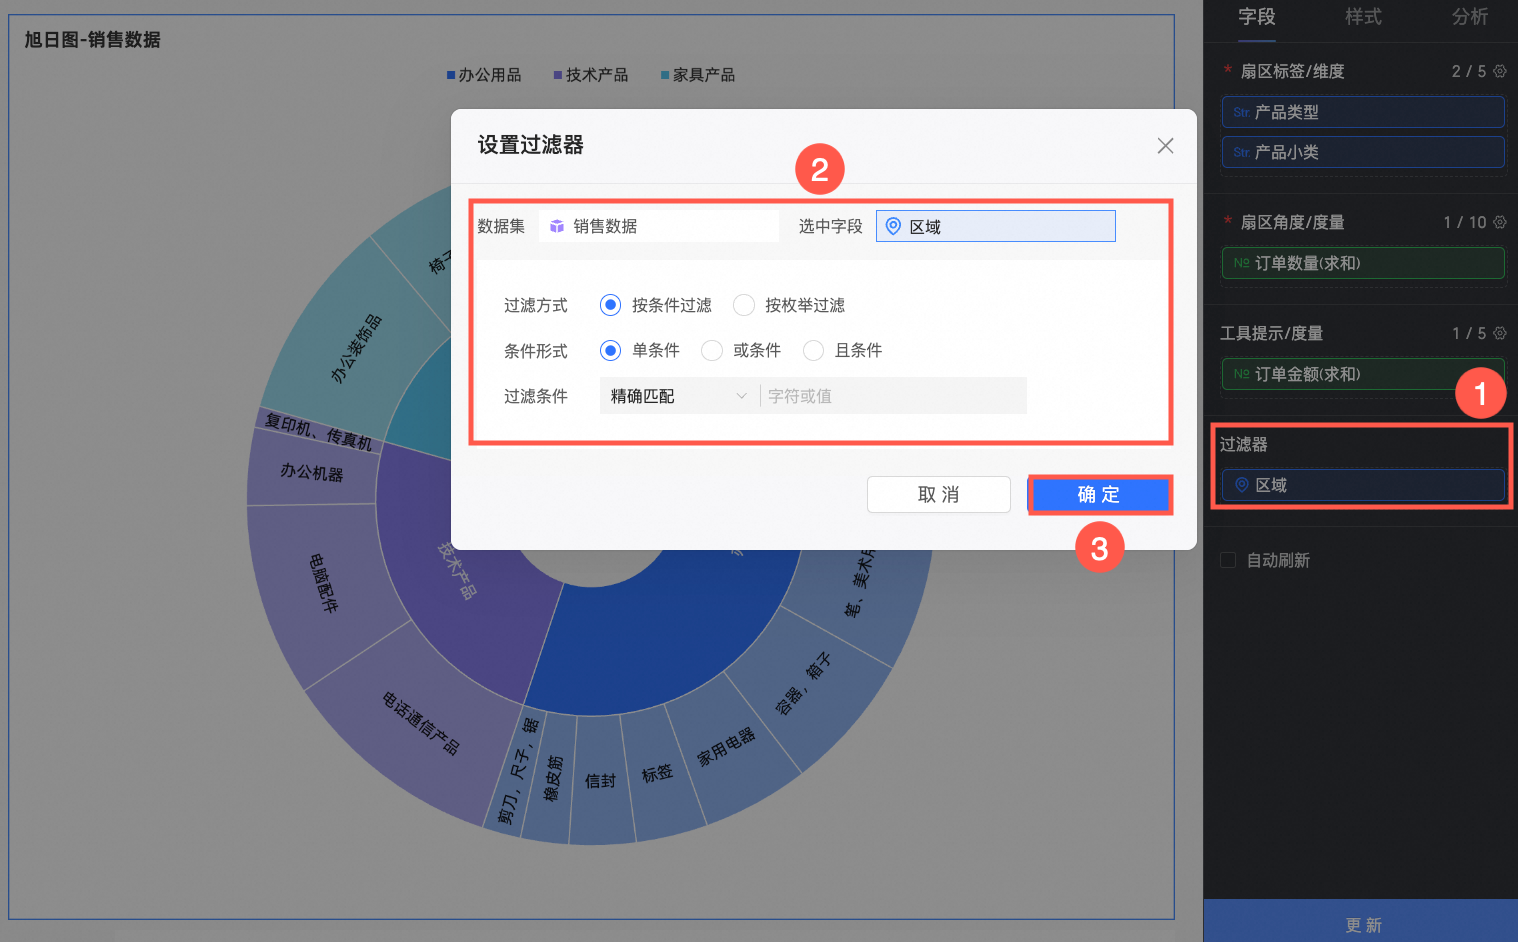Switch to the 样式 tab
Image resolution: width=1518 pixels, height=942 pixels.
pos(1363,17)
